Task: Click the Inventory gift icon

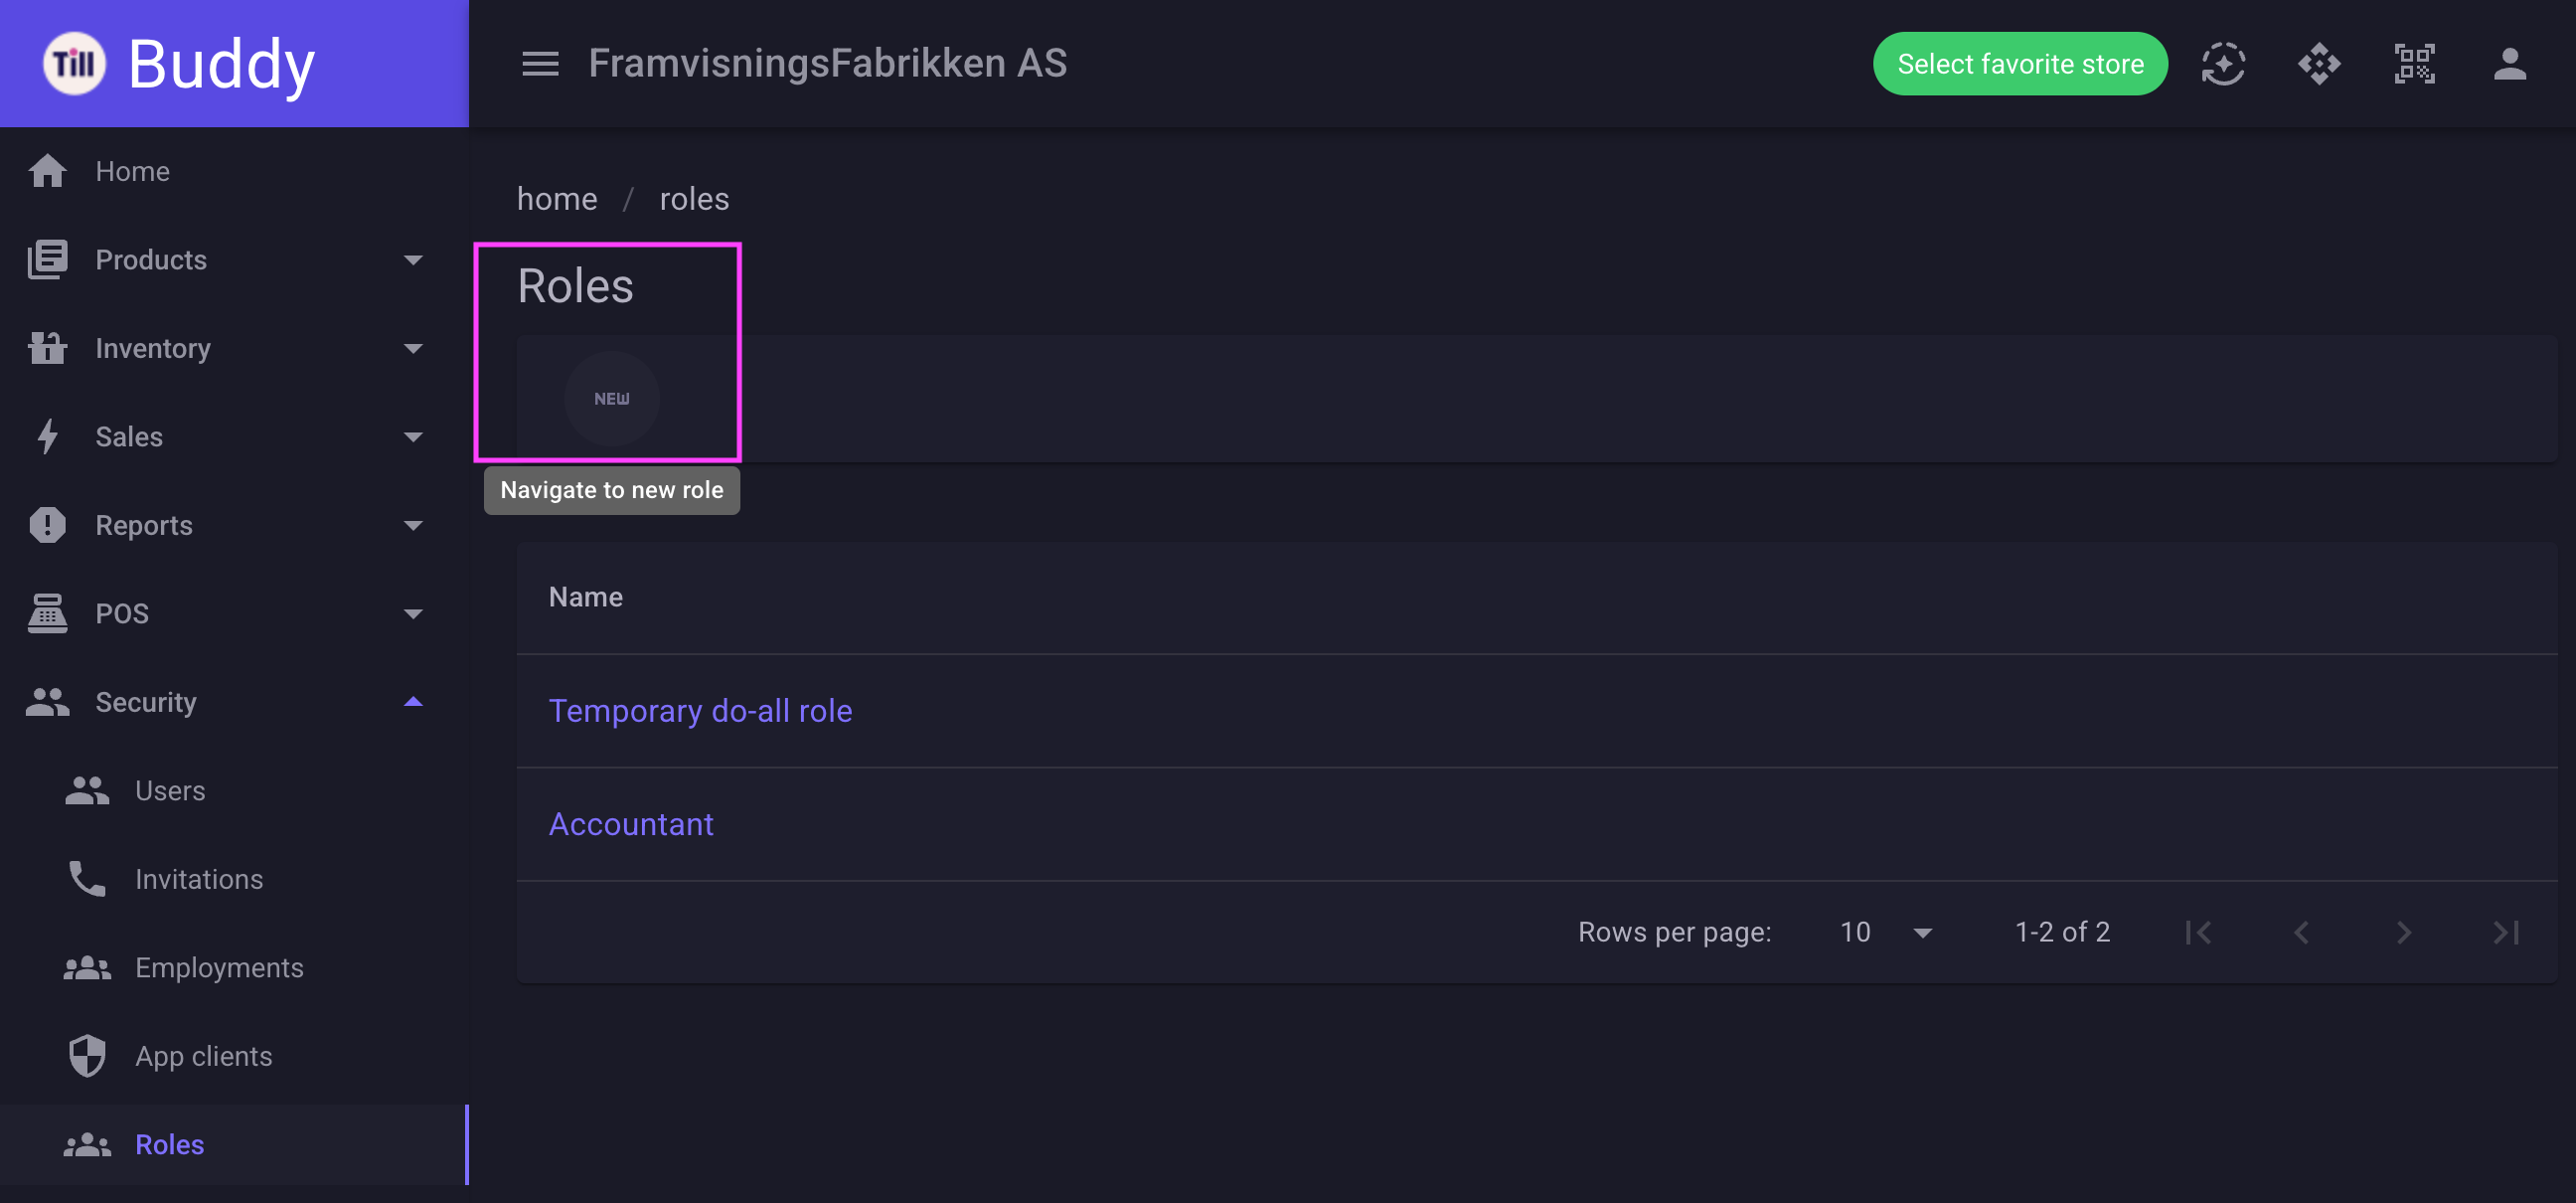Action: coord(47,348)
